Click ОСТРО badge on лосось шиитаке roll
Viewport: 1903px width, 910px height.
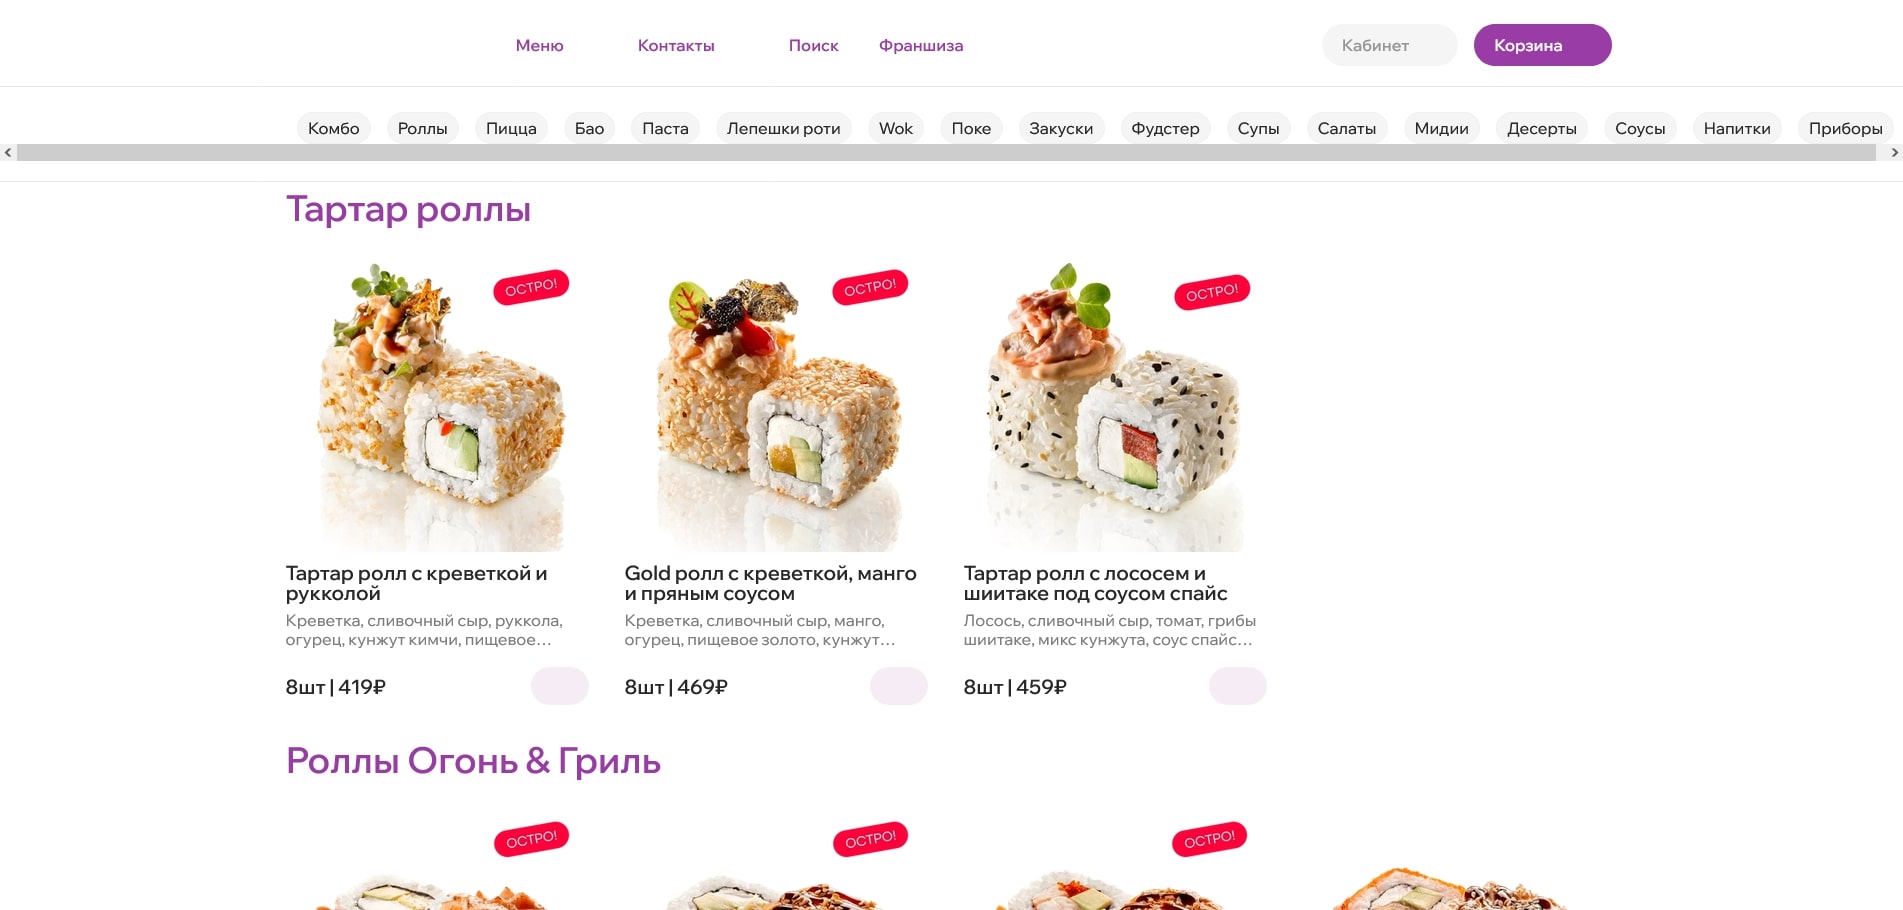[1212, 293]
